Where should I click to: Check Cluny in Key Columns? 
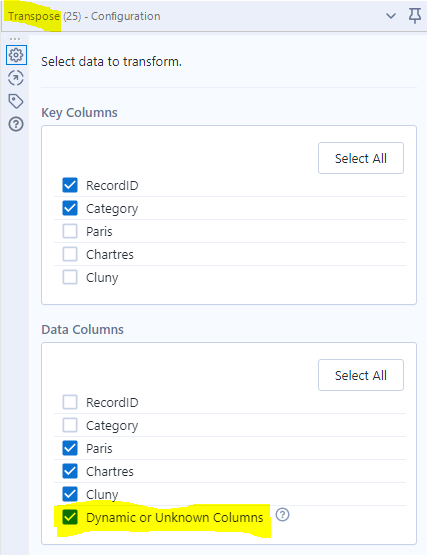pos(70,277)
